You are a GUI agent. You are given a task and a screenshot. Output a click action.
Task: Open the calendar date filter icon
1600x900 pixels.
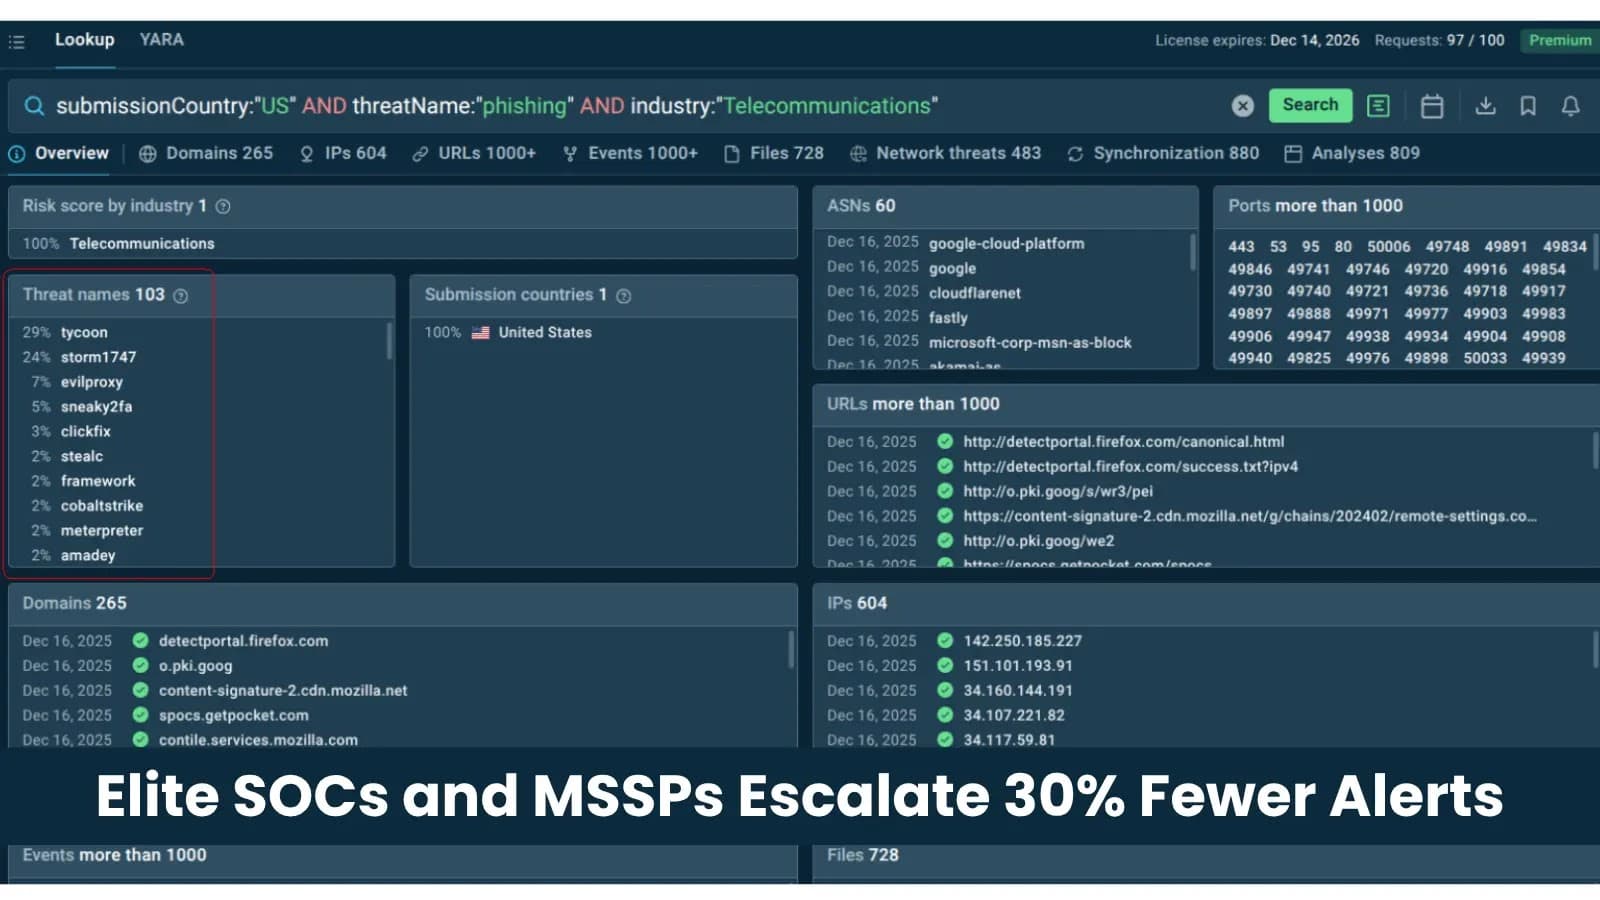(x=1432, y=106)
